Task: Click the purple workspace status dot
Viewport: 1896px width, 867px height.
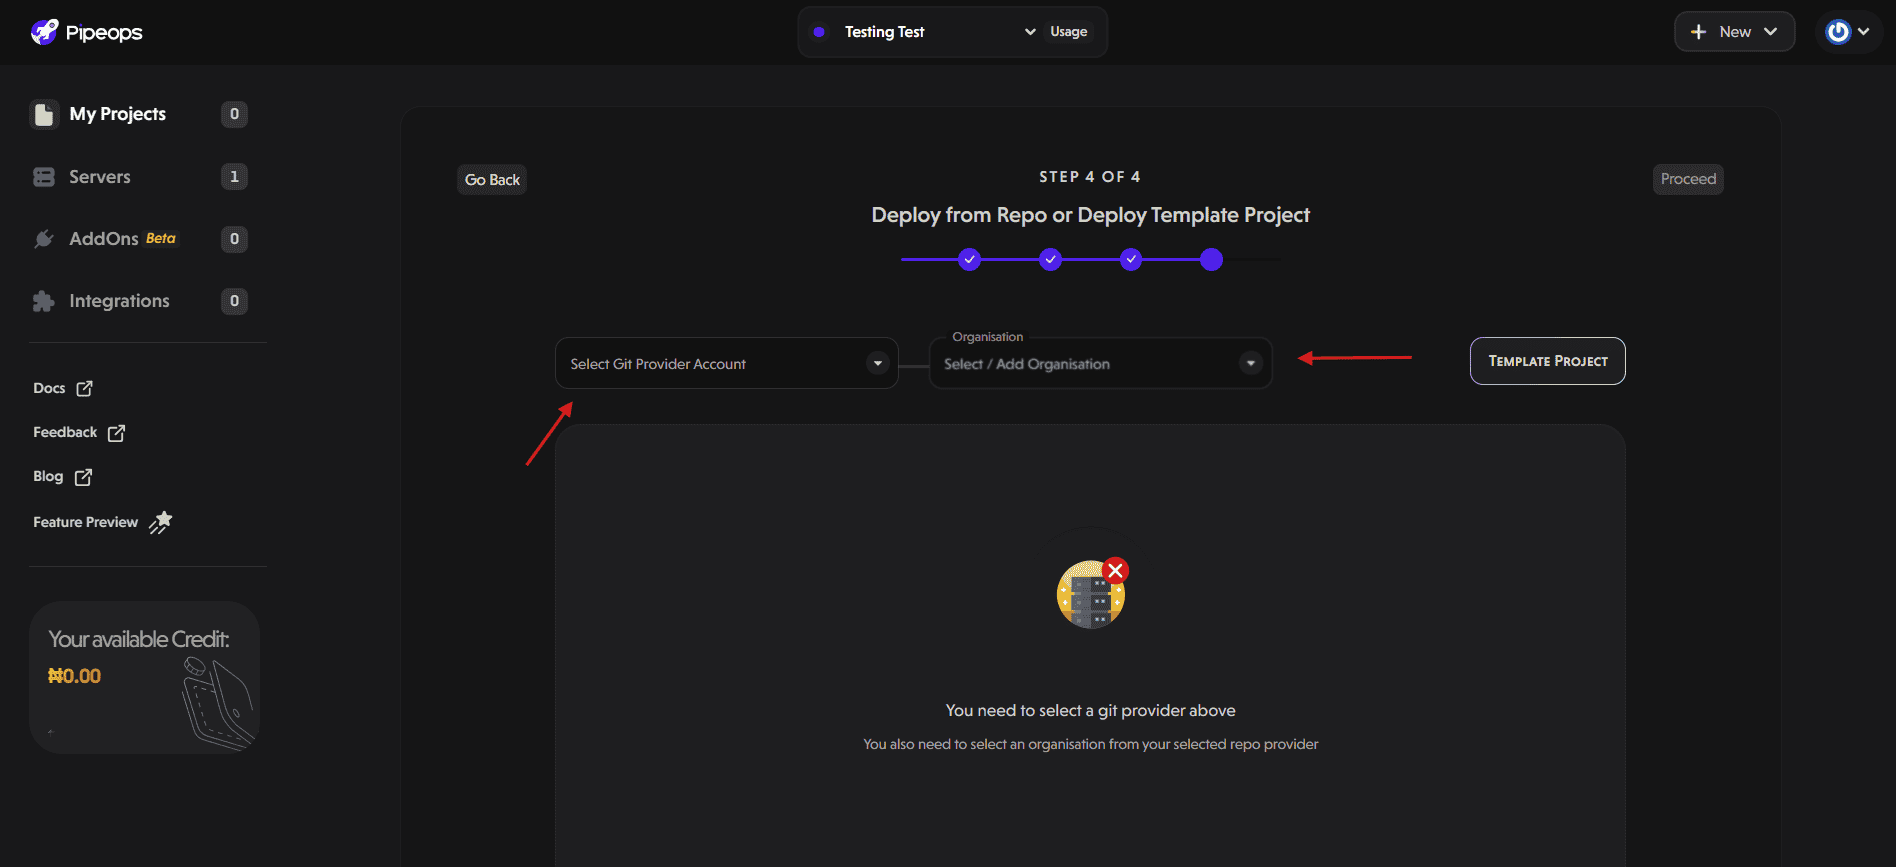Action: (x=819, y=32)
